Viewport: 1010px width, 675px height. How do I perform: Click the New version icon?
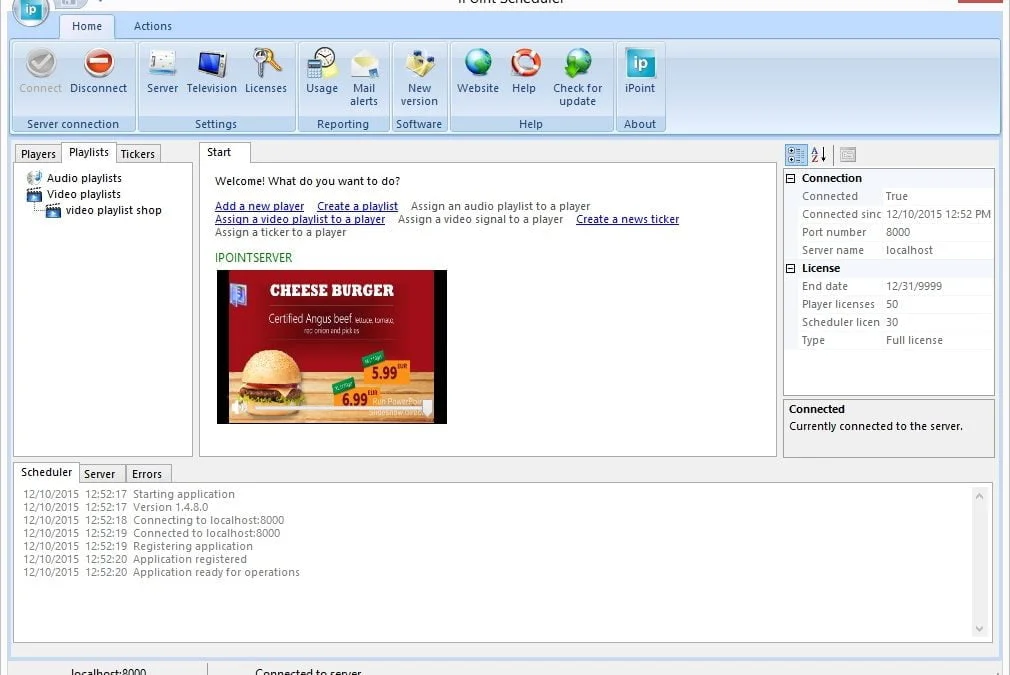(x=419, y=63)
